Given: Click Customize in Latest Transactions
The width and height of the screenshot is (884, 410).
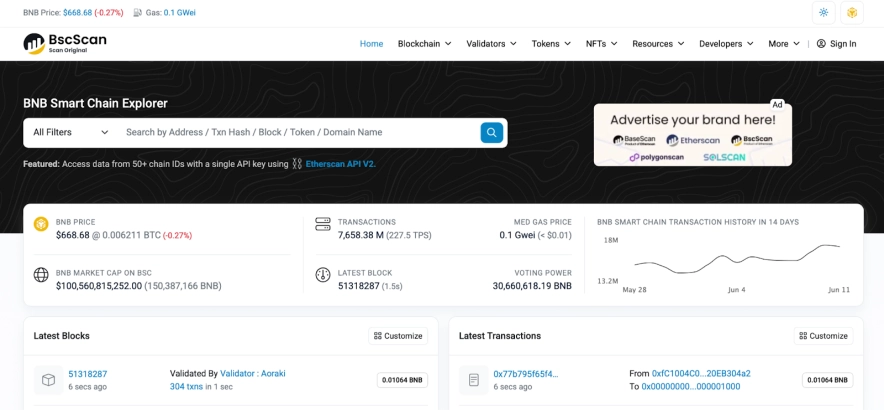Looking at the screenshot, I should (821, 336).
